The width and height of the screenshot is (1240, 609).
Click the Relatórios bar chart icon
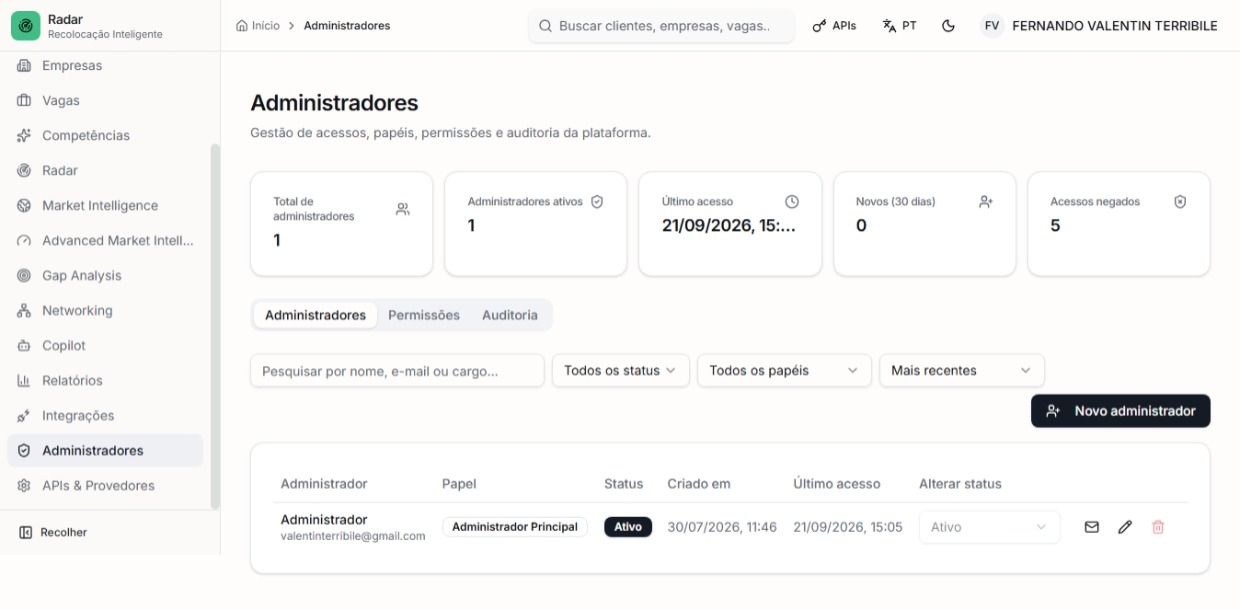[24, 381]
